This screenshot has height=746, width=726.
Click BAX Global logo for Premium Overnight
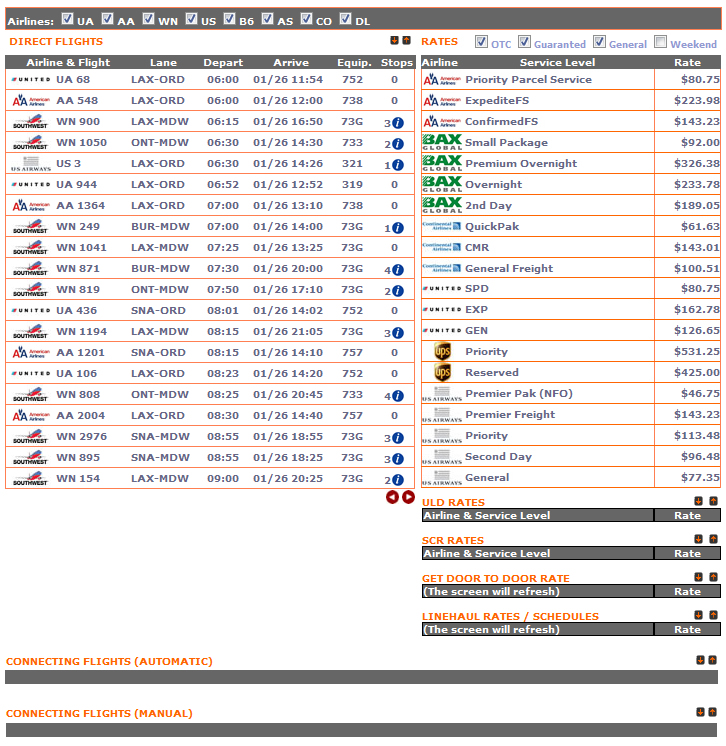point(442,163)
